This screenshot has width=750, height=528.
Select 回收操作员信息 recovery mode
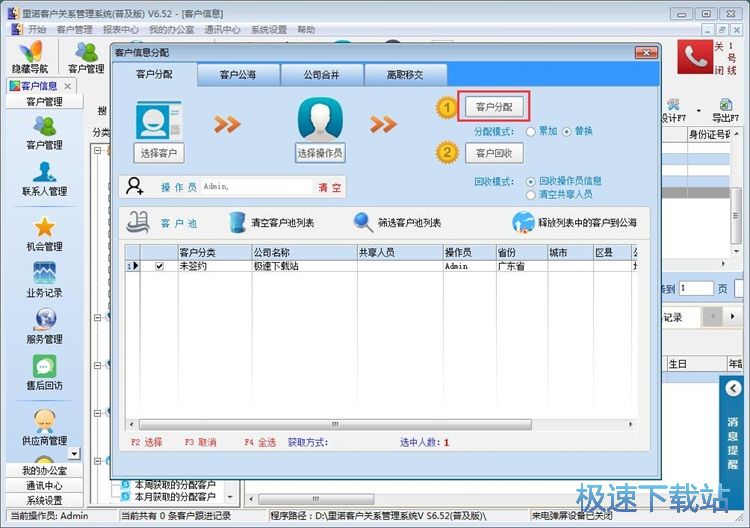pos(530,181)
